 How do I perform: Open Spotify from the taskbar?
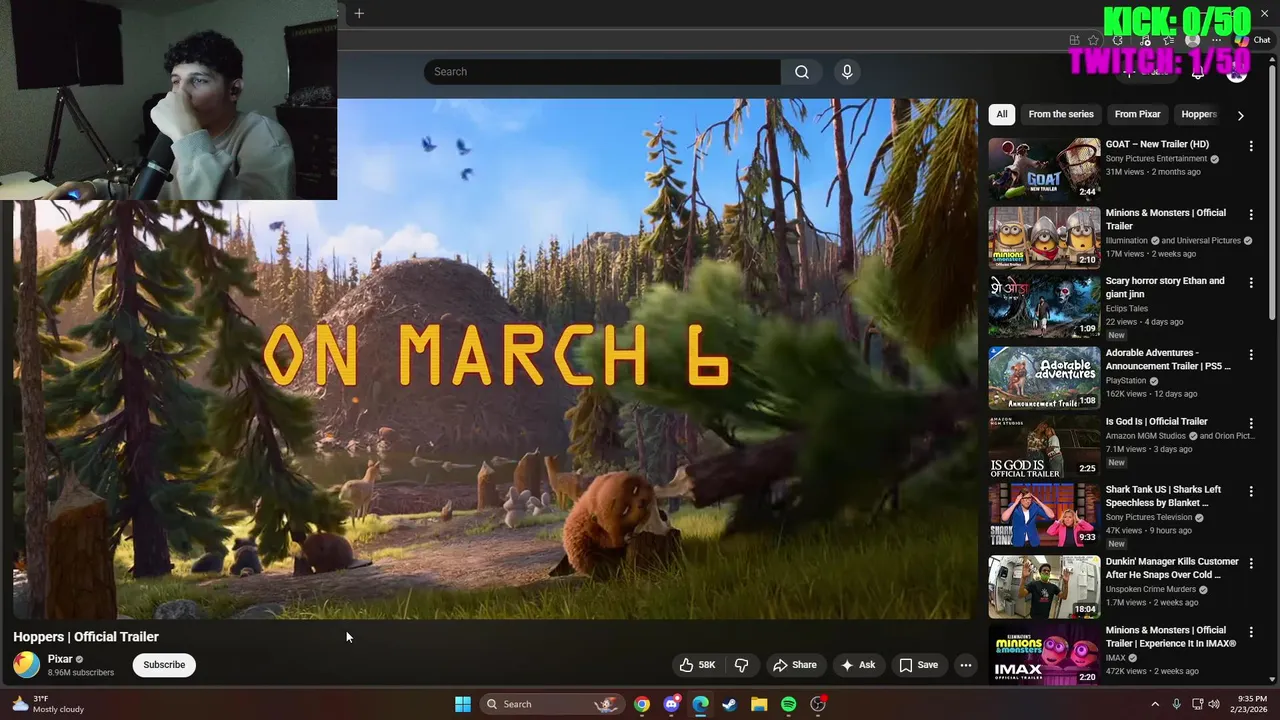(x=788, y=704)
